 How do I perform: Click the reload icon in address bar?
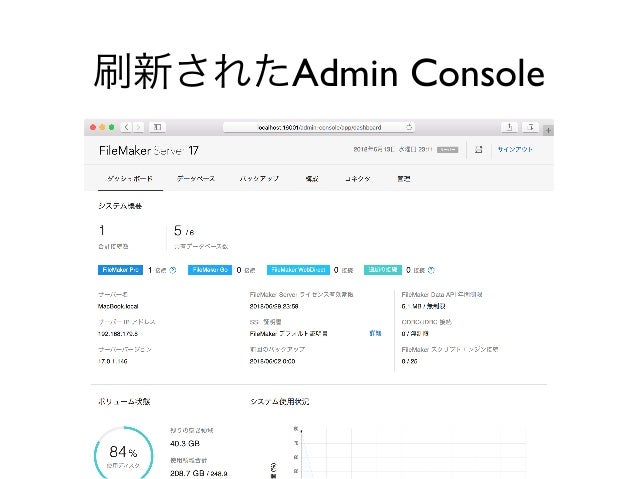(x=409, y=127)
